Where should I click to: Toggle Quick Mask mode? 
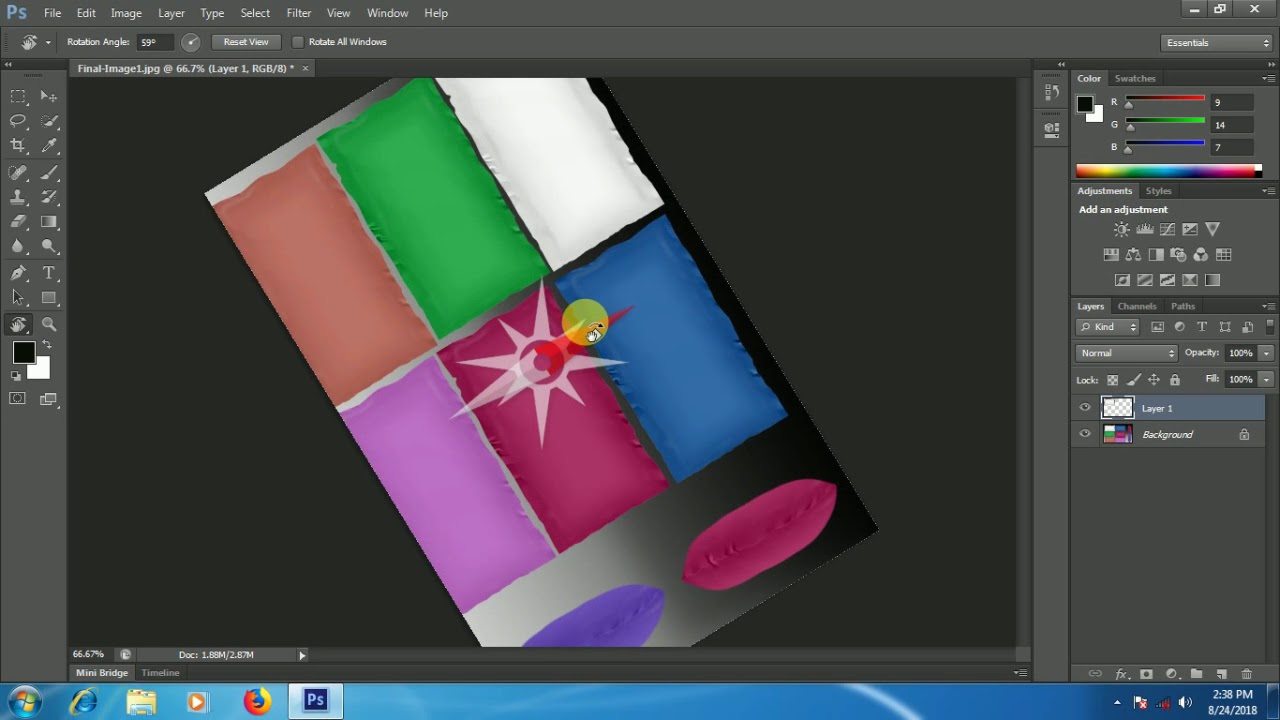click(x=17, y=398)
